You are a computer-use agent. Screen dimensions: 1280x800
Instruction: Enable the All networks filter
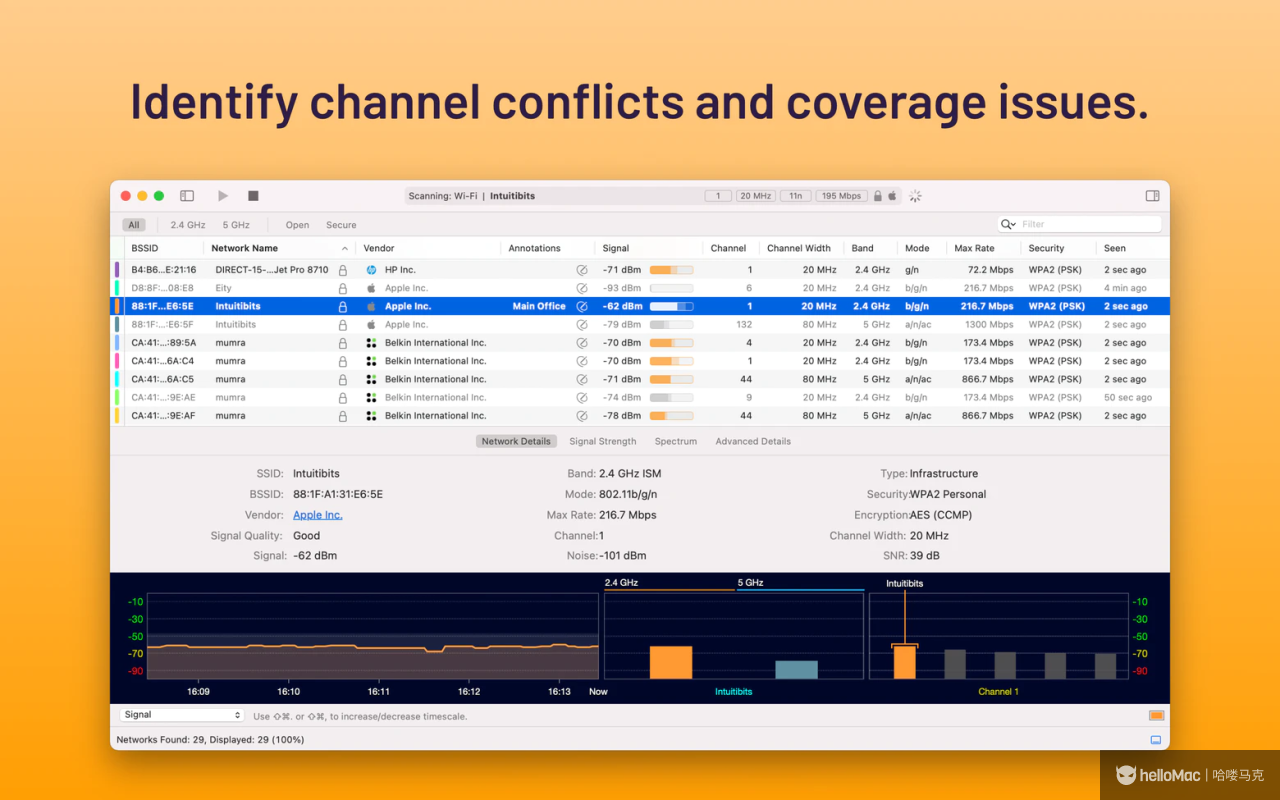133,225
